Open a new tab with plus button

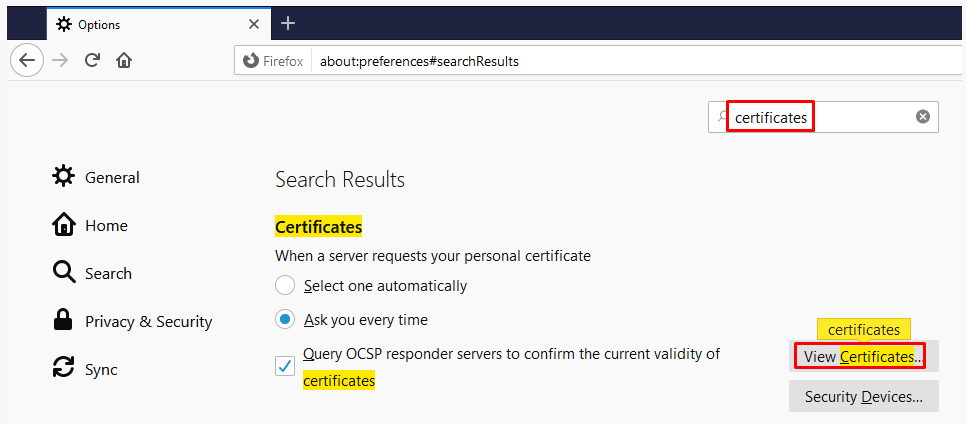point(288,23)
